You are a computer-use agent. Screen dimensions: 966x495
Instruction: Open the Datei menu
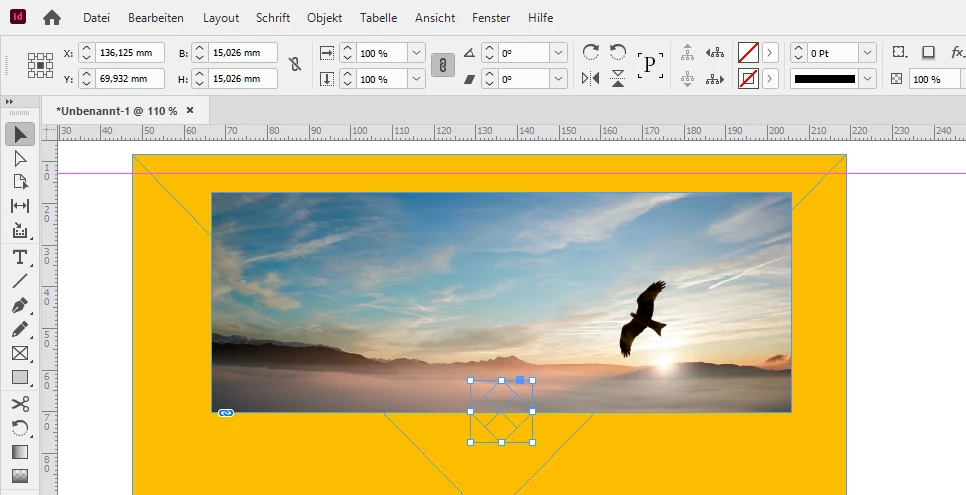click(x=96, y=18)
